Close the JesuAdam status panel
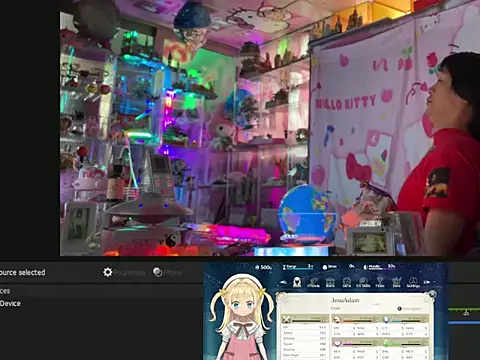 [432, 294]
